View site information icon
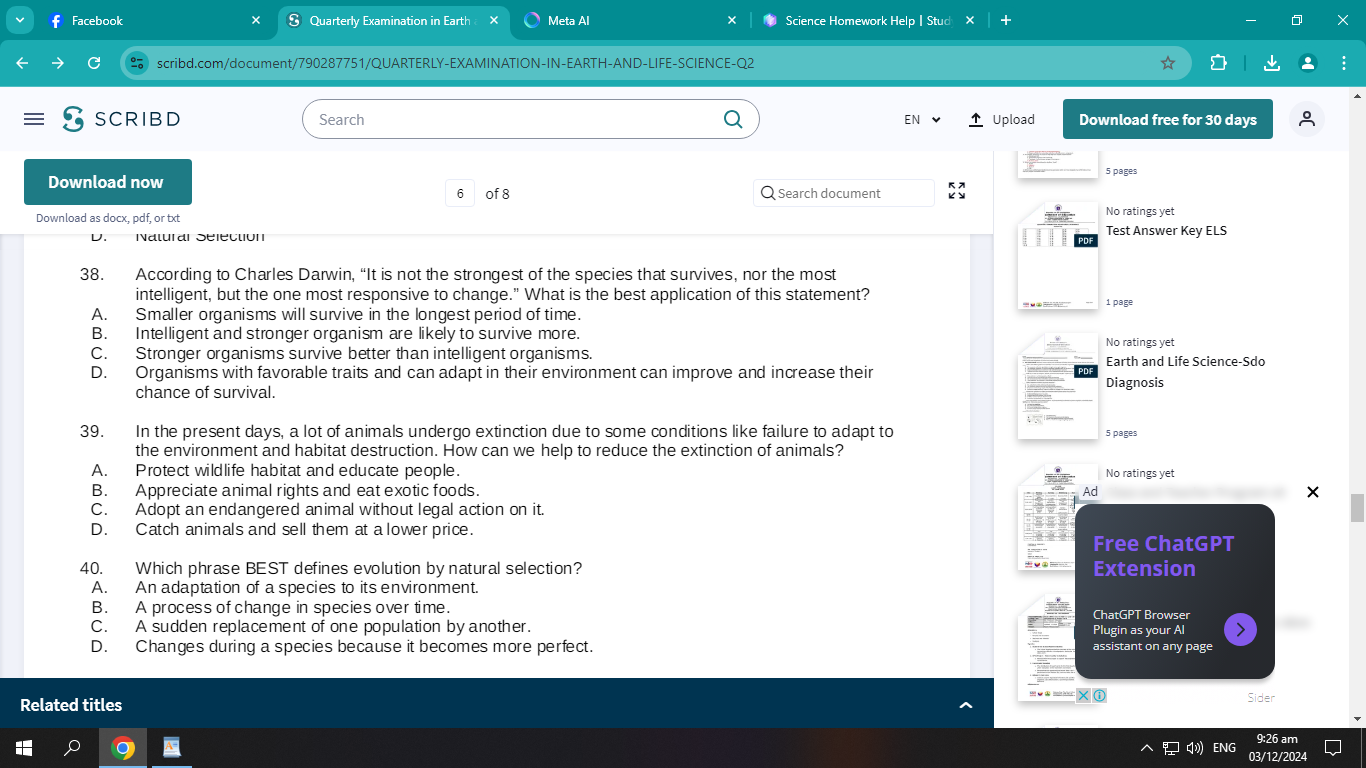 click(x=138, y=63)
